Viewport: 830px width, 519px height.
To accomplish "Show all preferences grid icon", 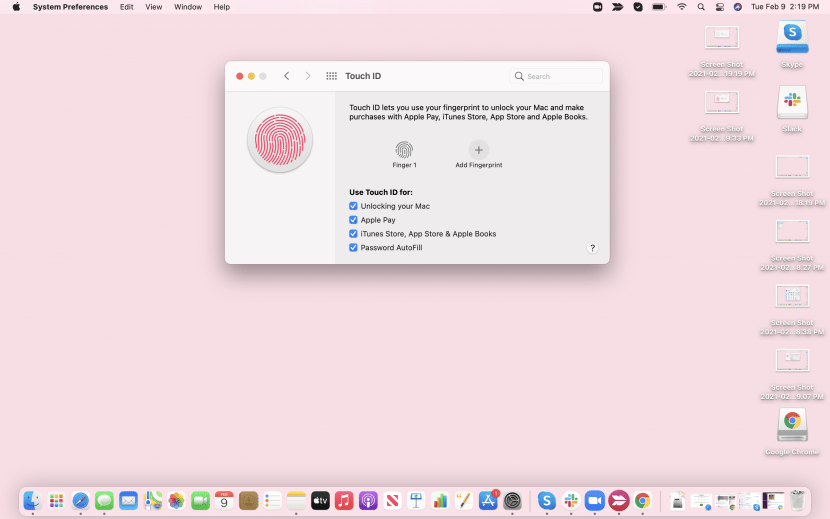I will pyautogui.click(x=331, y=76).
